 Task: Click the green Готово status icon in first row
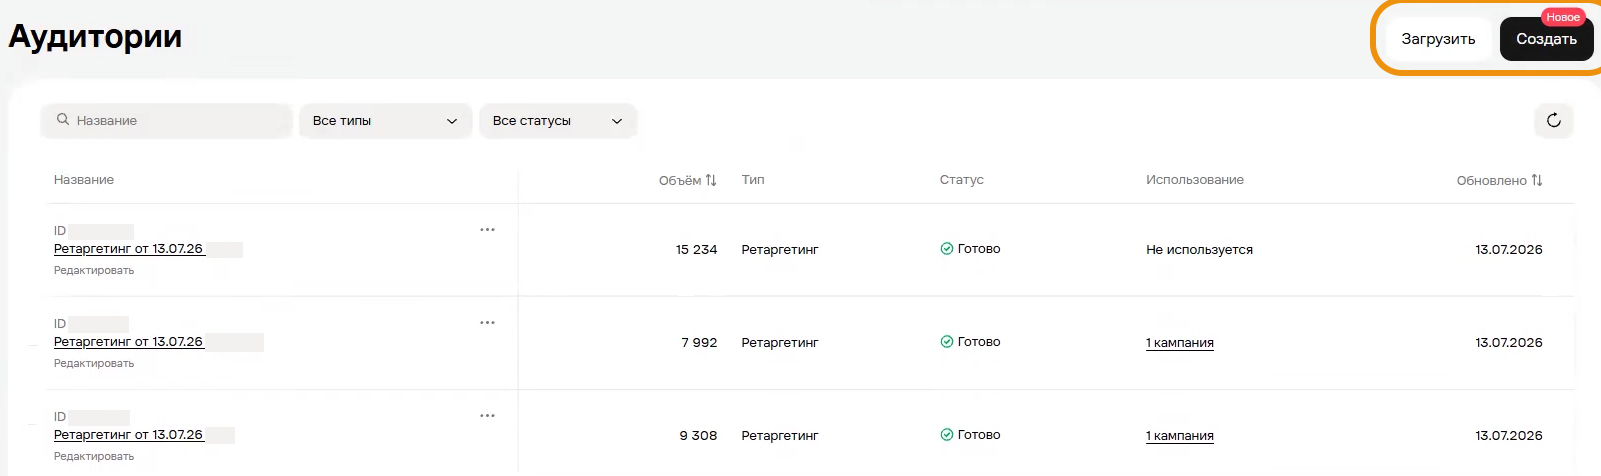946,249
